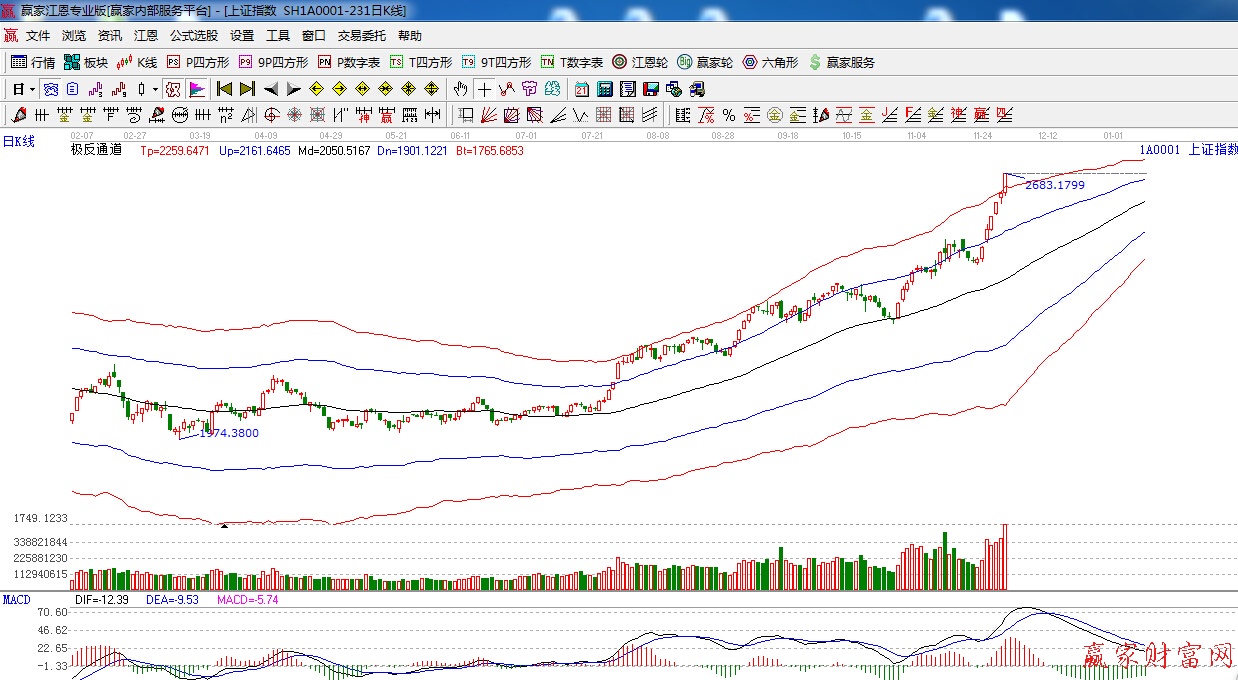Viewport: 1238px width, 680px height.
Task: Jump to first bar with skip-back arrow
Action: 224,89
